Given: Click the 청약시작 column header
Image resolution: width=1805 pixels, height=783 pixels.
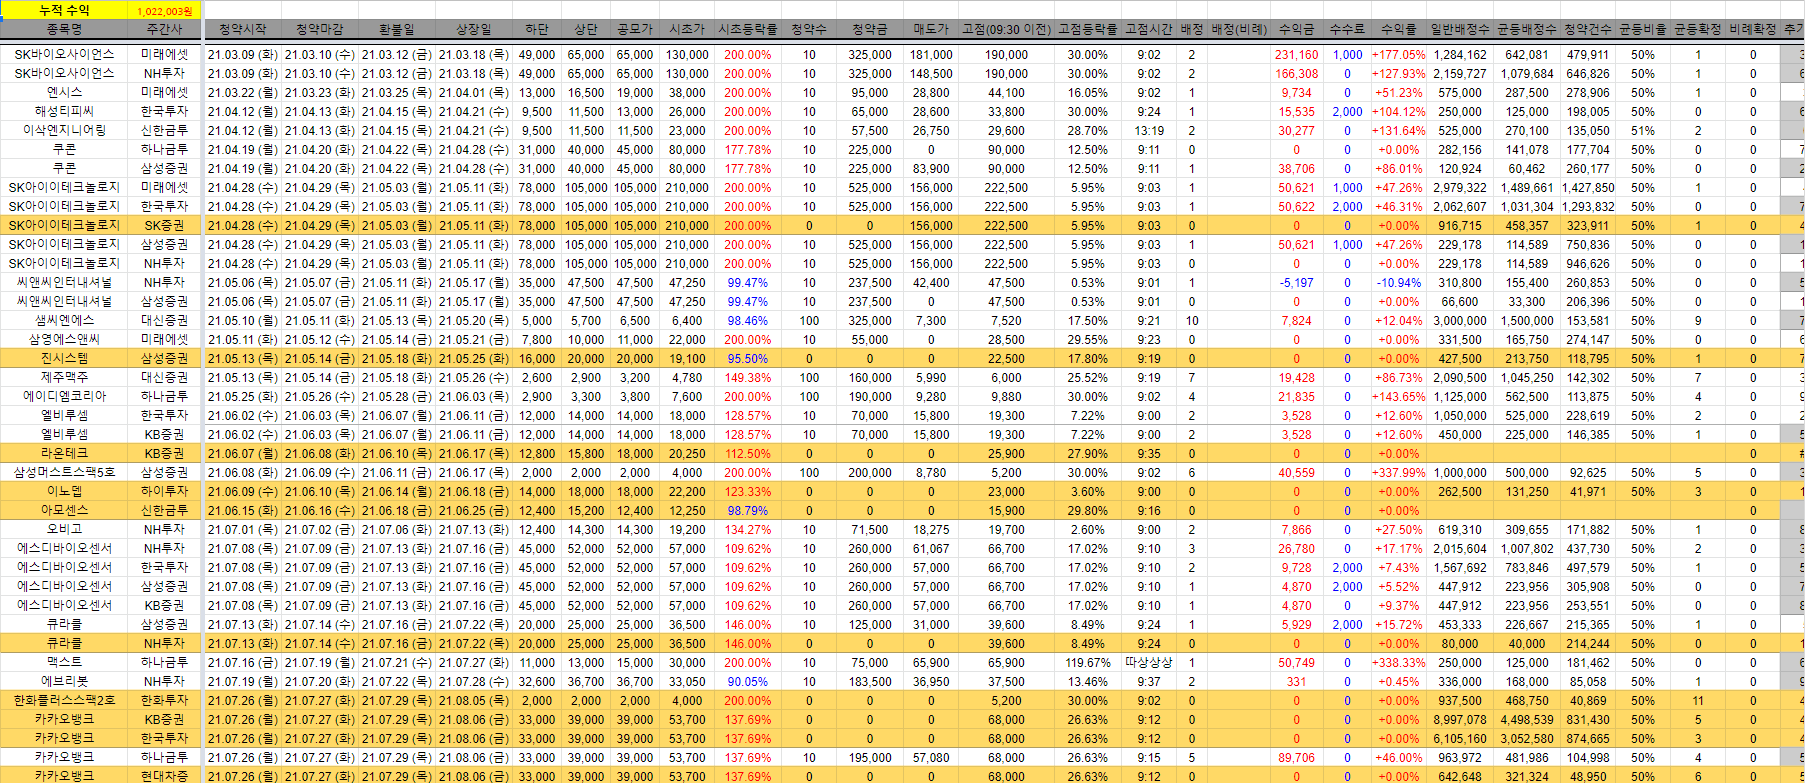Looking at the screenshot, I should click(x=243, y=29).
